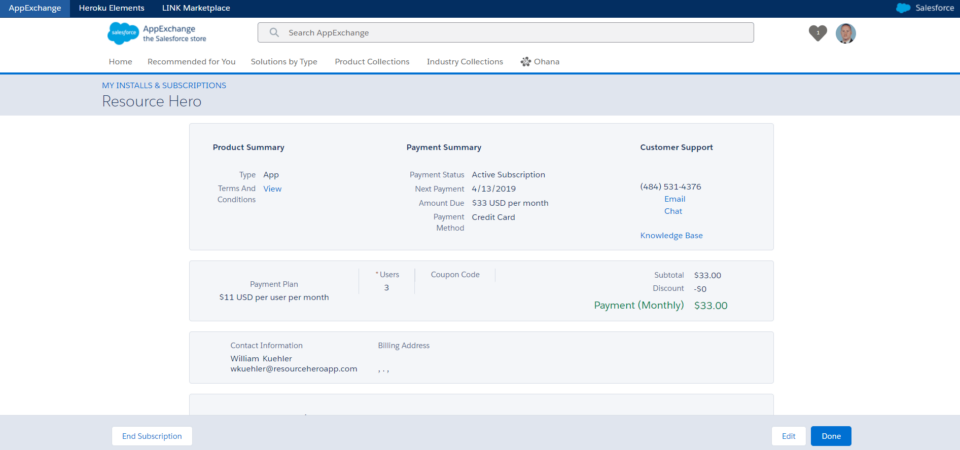This screenshot has width=960, height=450.
Task: Click the $11 USD per user per month plan
Action: tap(274, 297)
